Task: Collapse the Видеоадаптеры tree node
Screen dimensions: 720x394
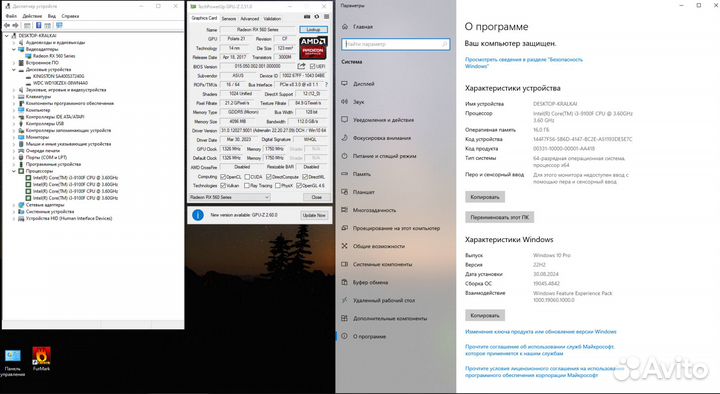Action: (14, 49)
